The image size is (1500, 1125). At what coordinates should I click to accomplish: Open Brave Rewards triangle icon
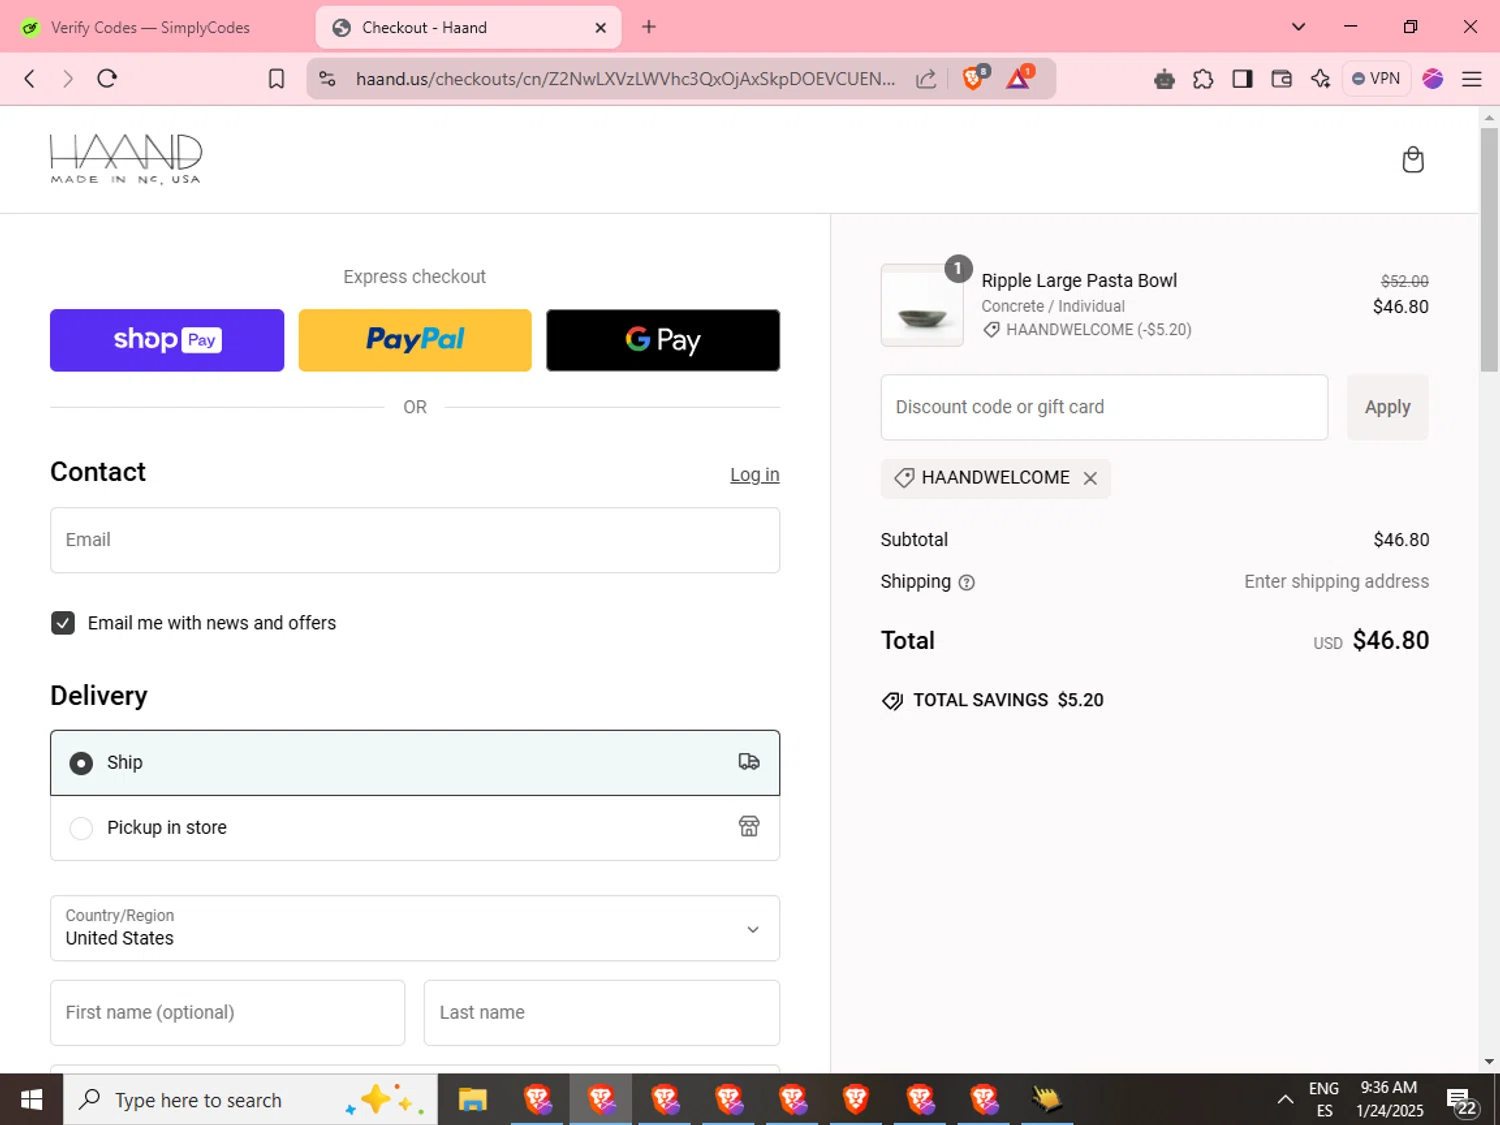[x=1019, y=78]
